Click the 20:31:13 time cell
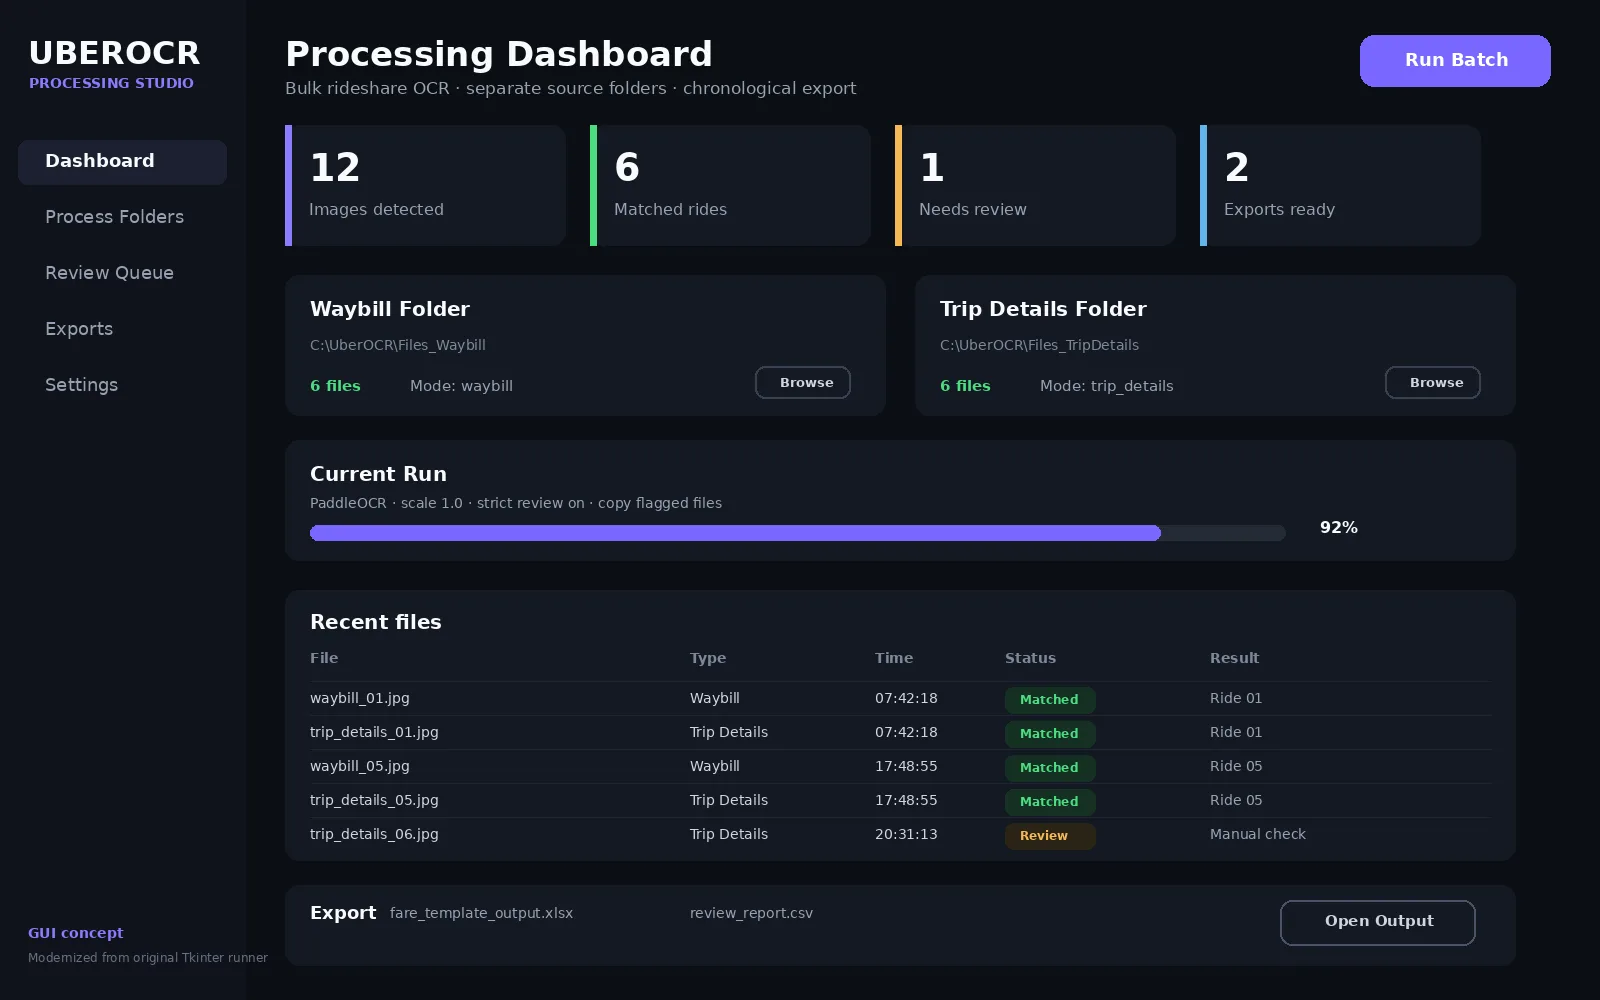This screenshot has width=1600, height=1000. 906,834
